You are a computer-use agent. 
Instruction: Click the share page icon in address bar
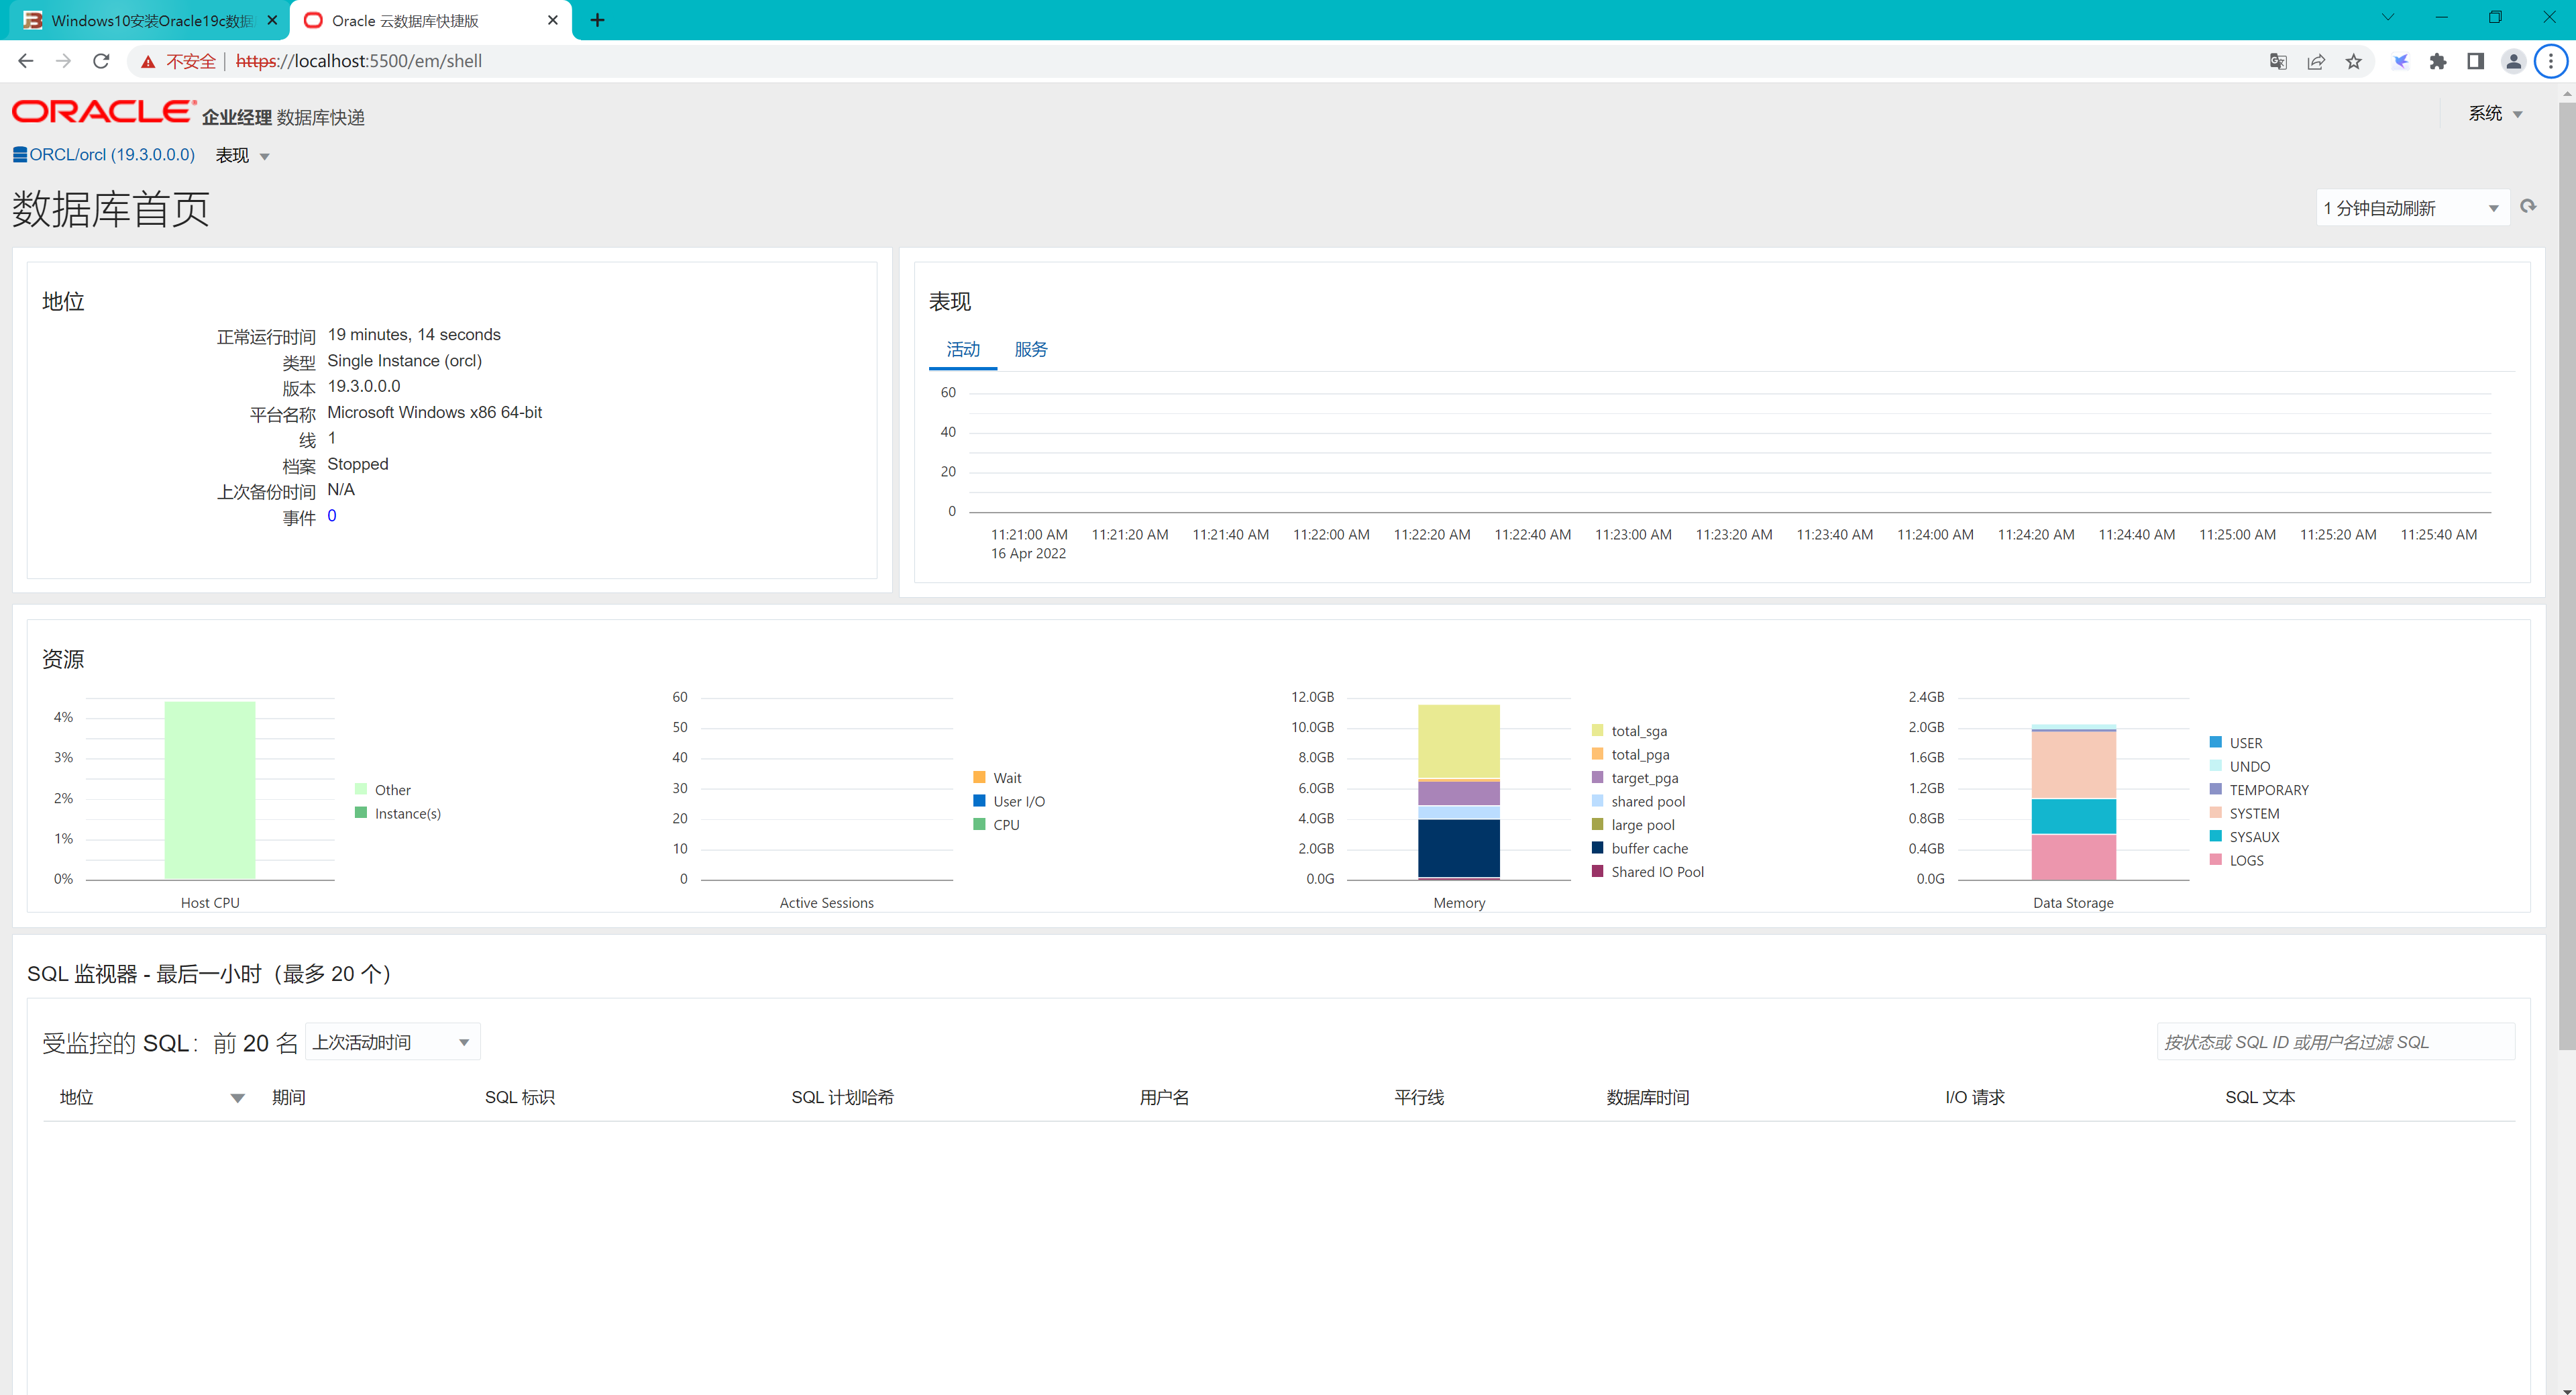(x=2316, y=61)
